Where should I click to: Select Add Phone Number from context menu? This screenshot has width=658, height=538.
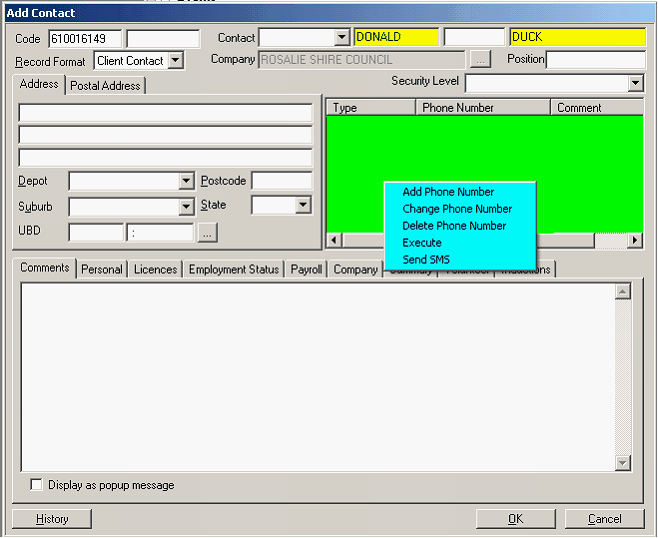tap(448, 192)
